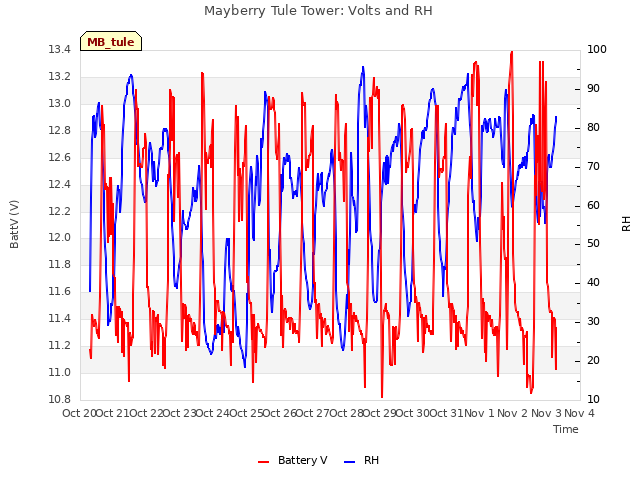Click the 100 right axis value
Screen dimensions: 640x480
(597, 49)
